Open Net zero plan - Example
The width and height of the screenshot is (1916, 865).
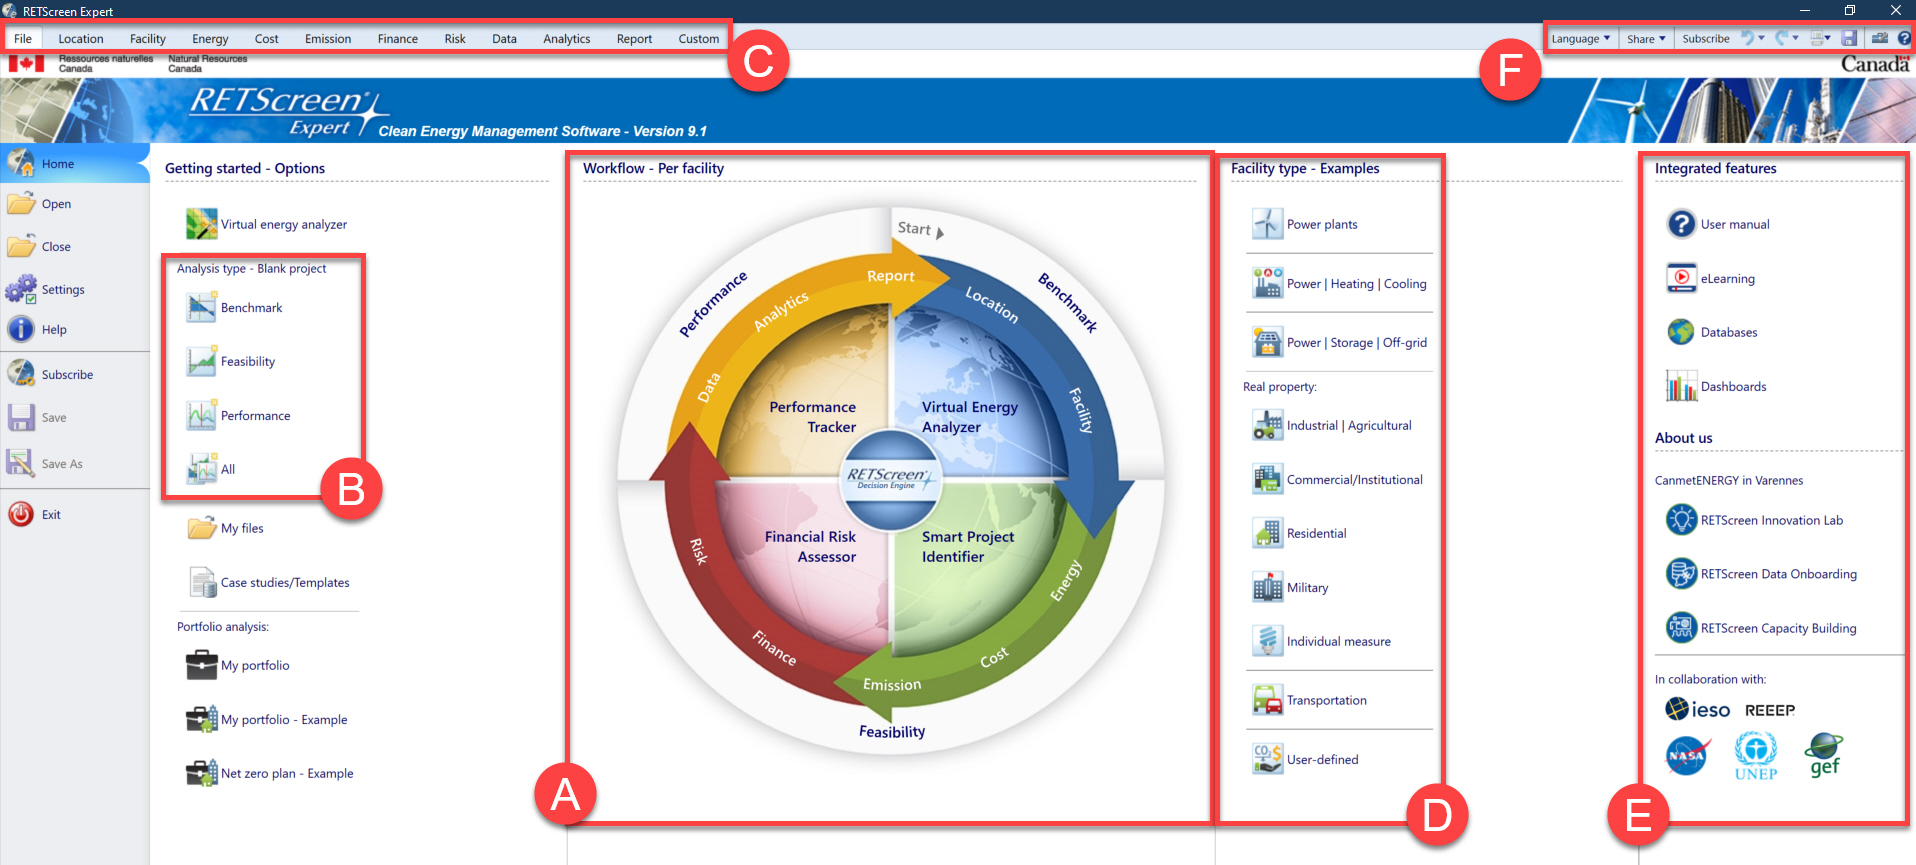tap(270, 773)
